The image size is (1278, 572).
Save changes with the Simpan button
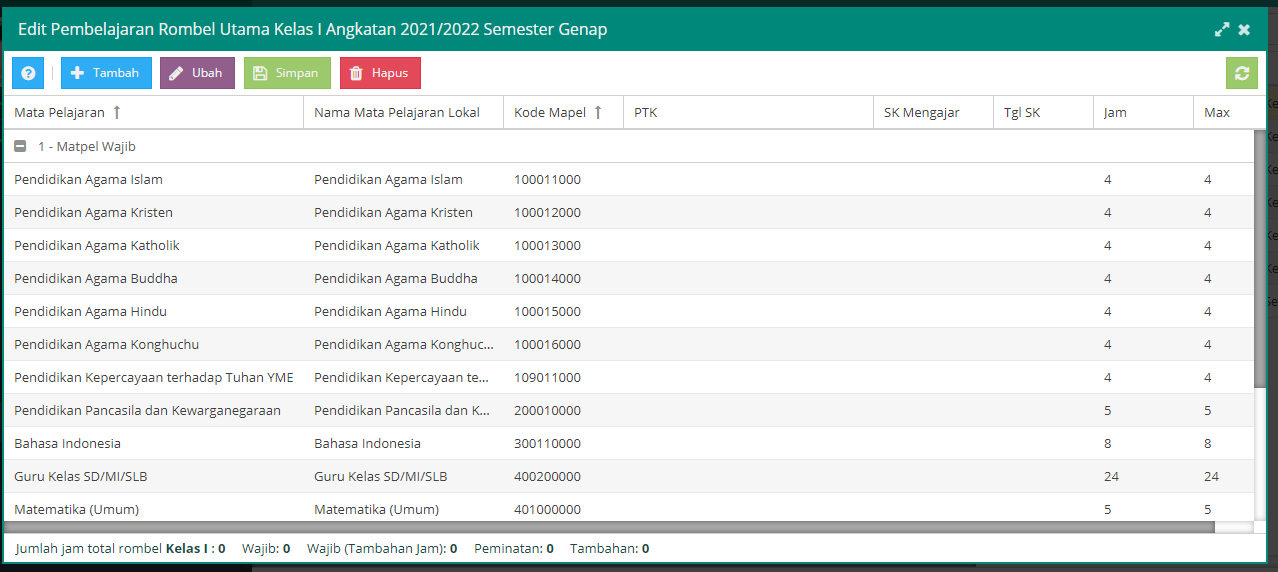[x=287, y=73]
